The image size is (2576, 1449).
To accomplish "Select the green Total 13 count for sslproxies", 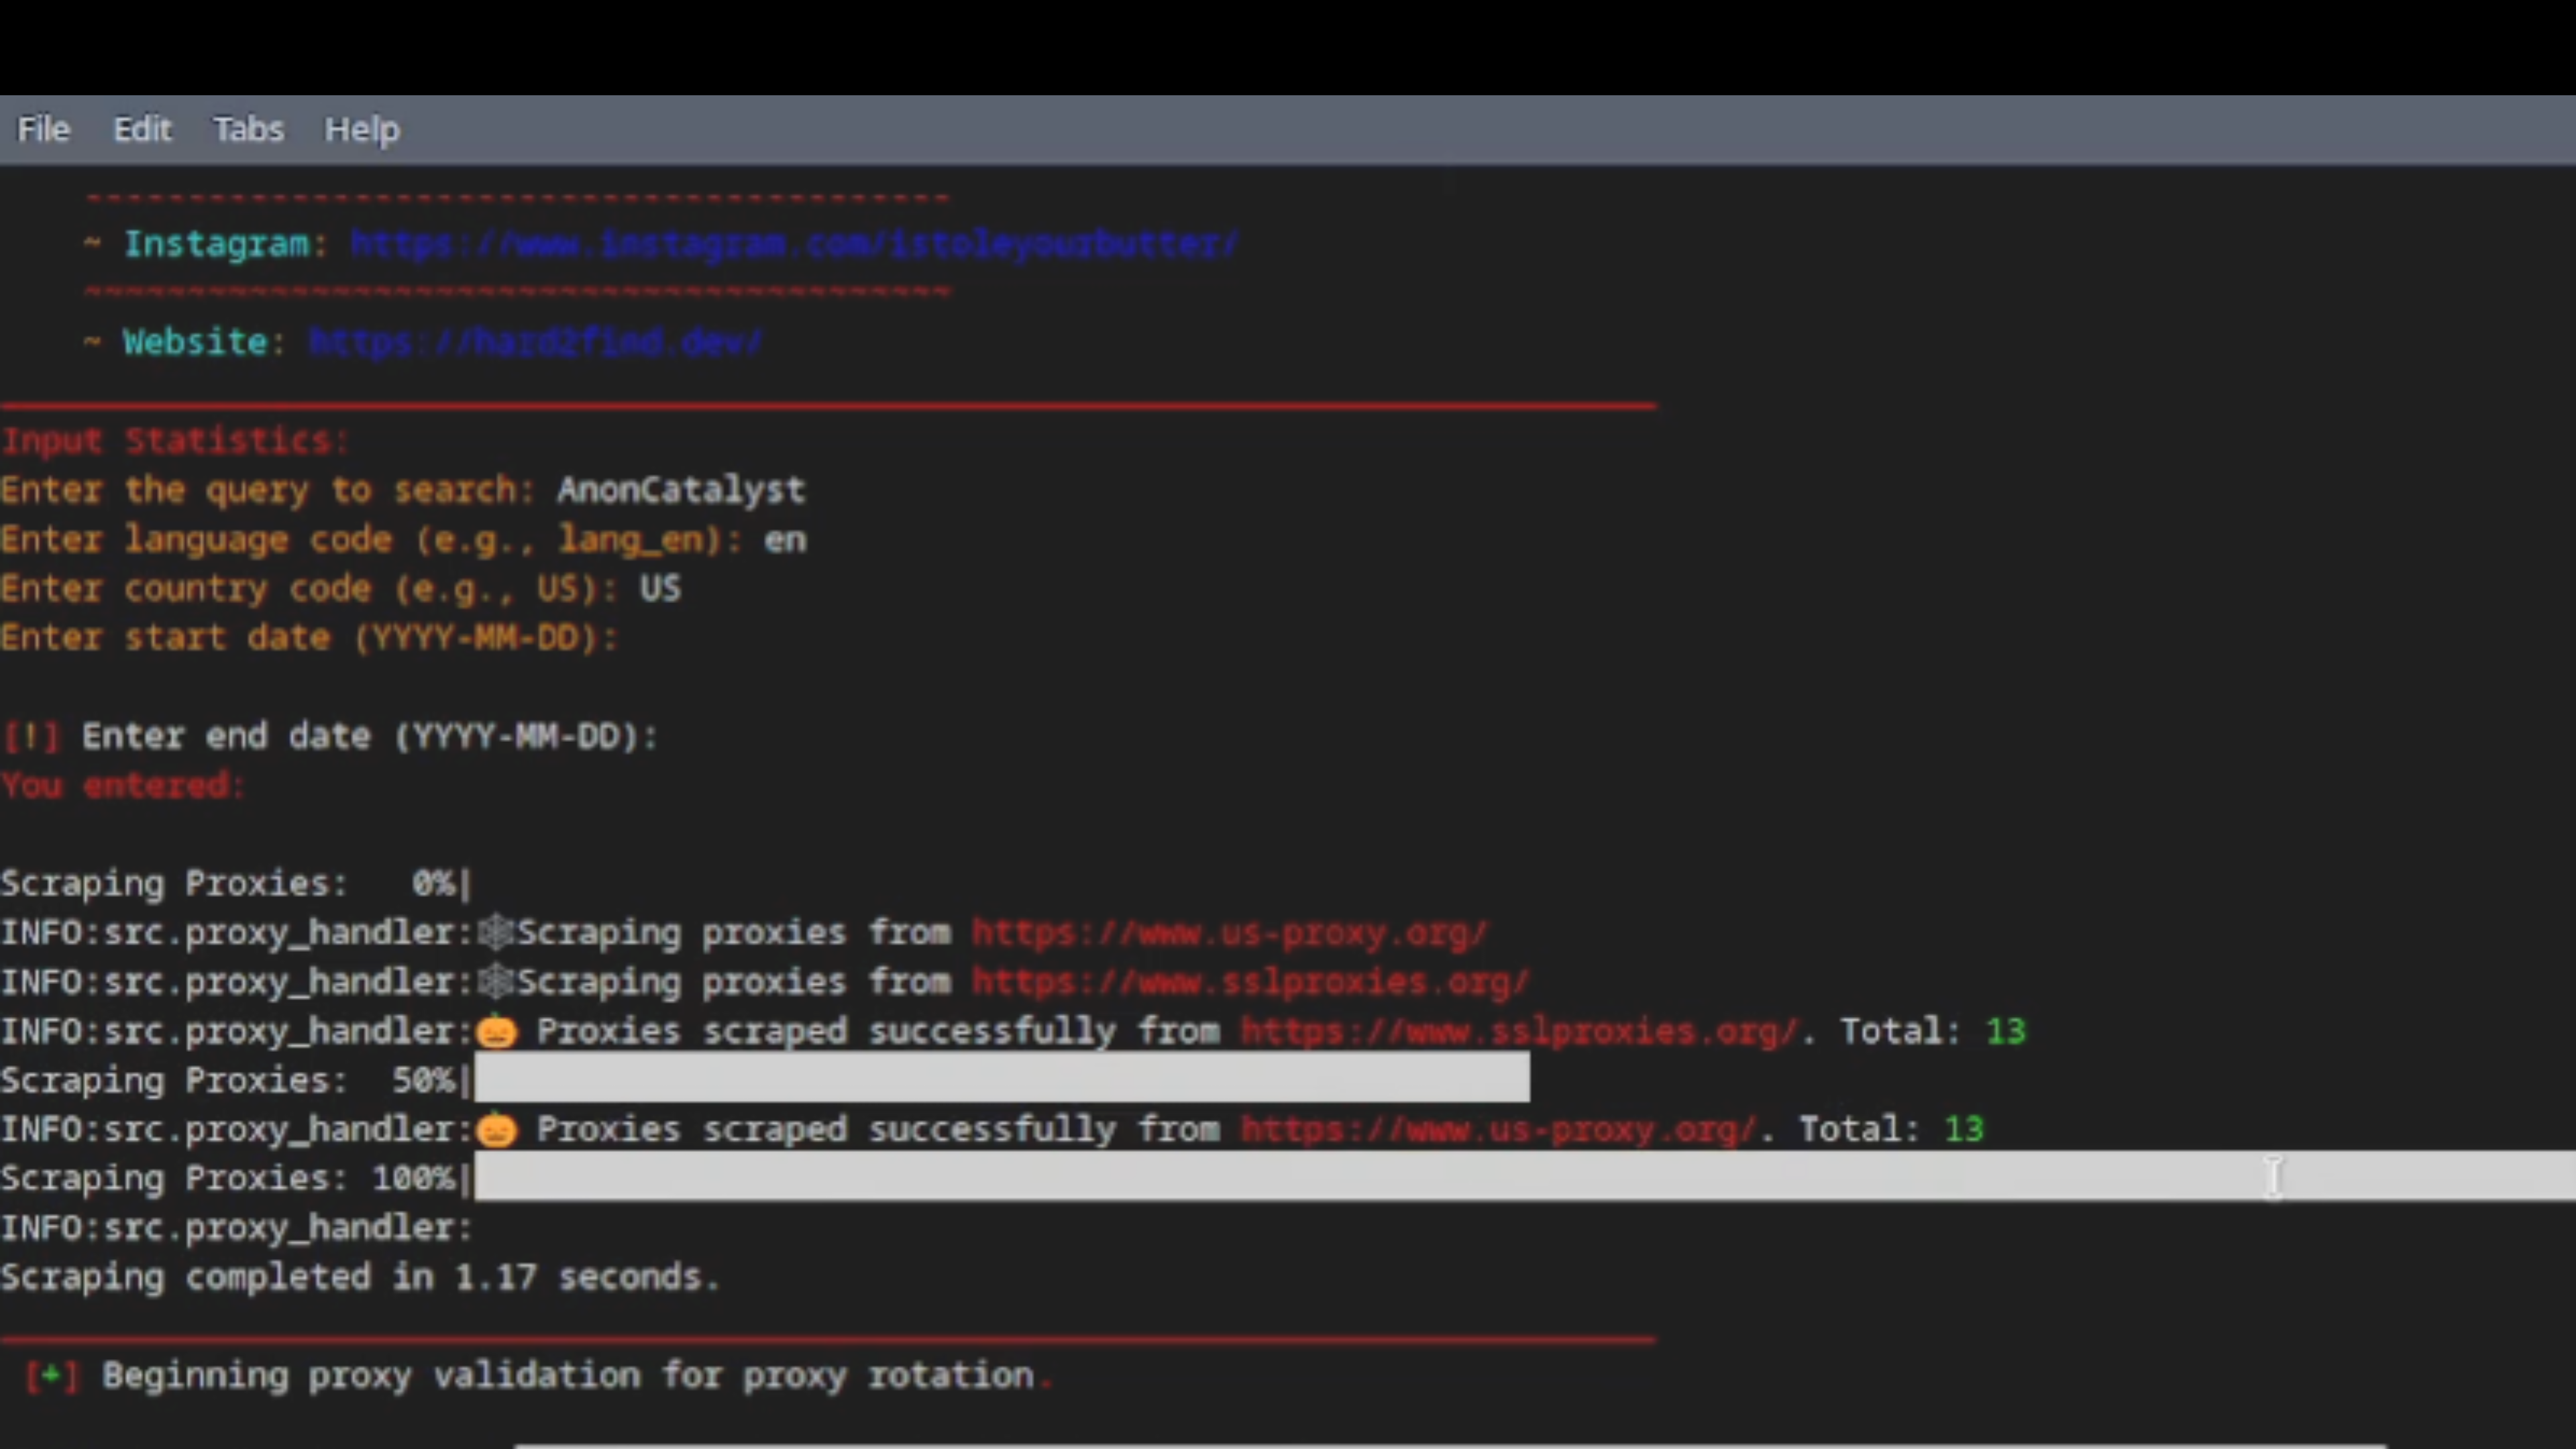I will pos(2005,1031).
